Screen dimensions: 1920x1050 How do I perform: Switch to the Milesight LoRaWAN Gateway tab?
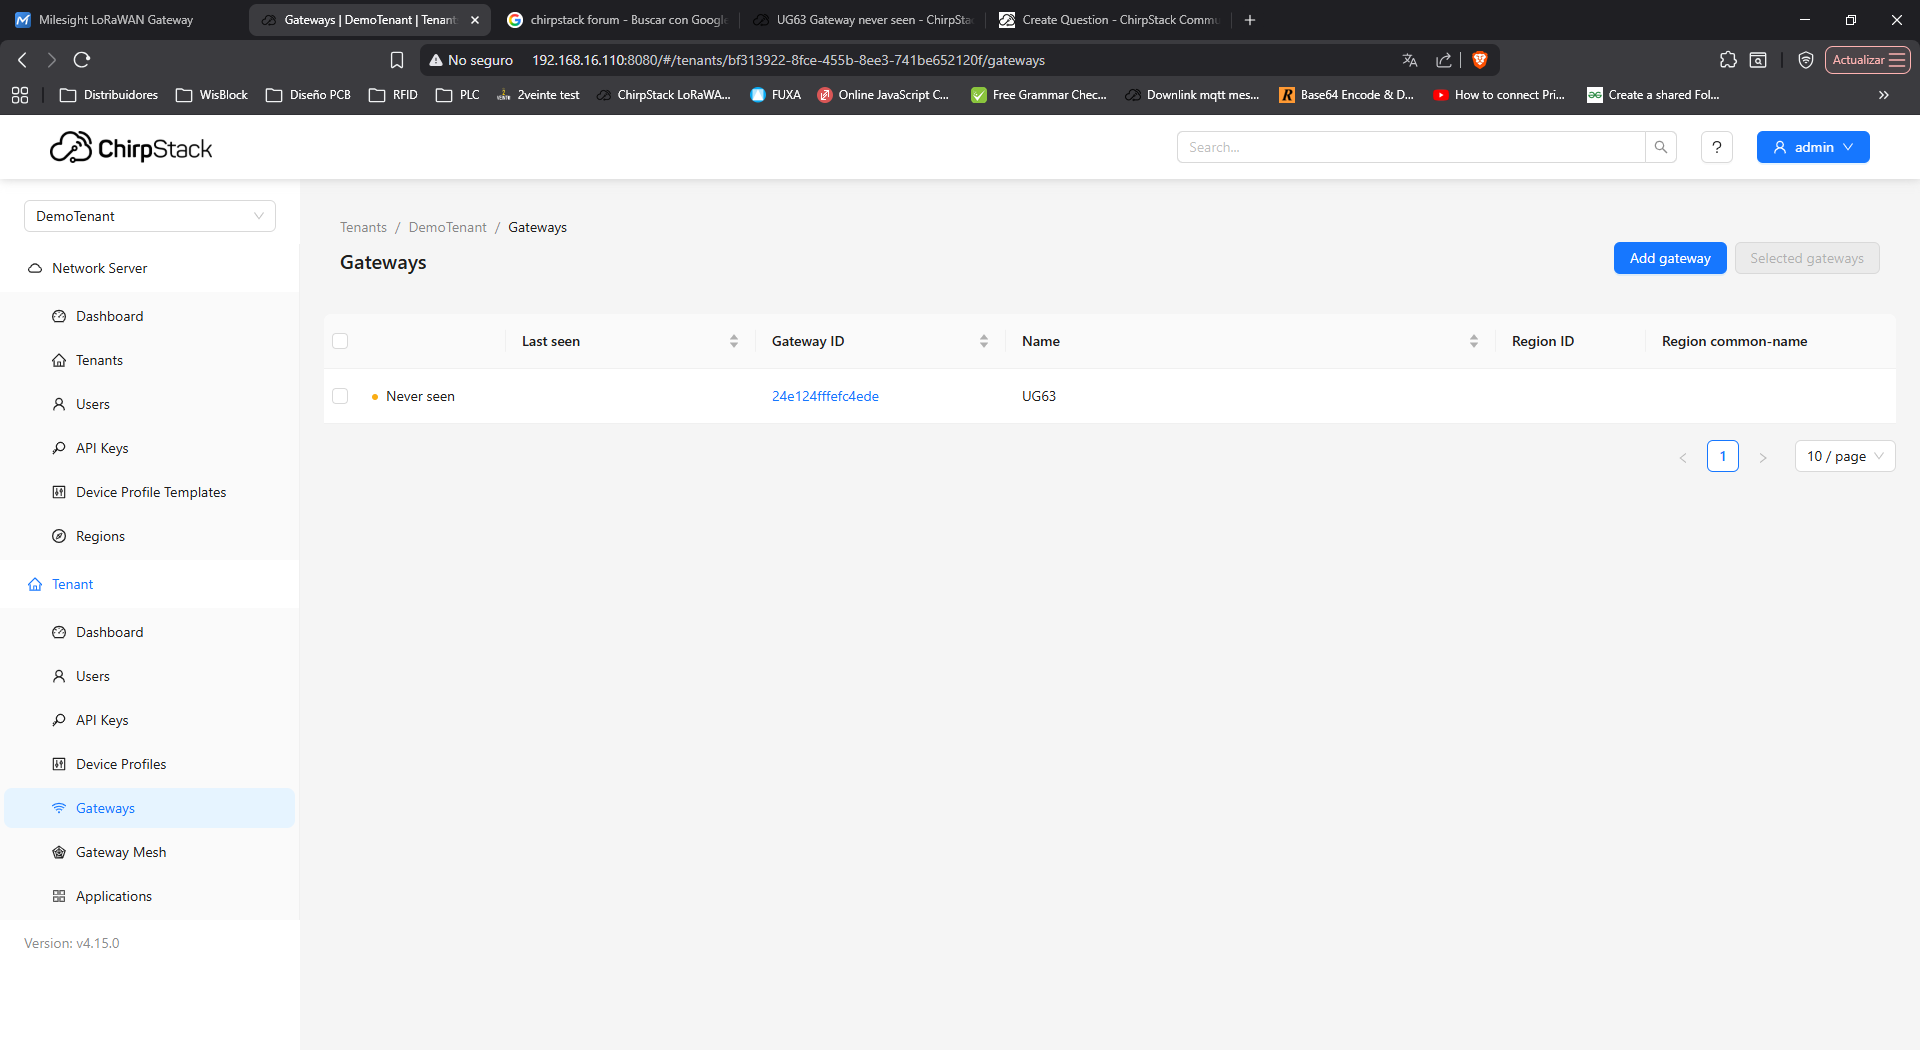[x=116, y=20]
